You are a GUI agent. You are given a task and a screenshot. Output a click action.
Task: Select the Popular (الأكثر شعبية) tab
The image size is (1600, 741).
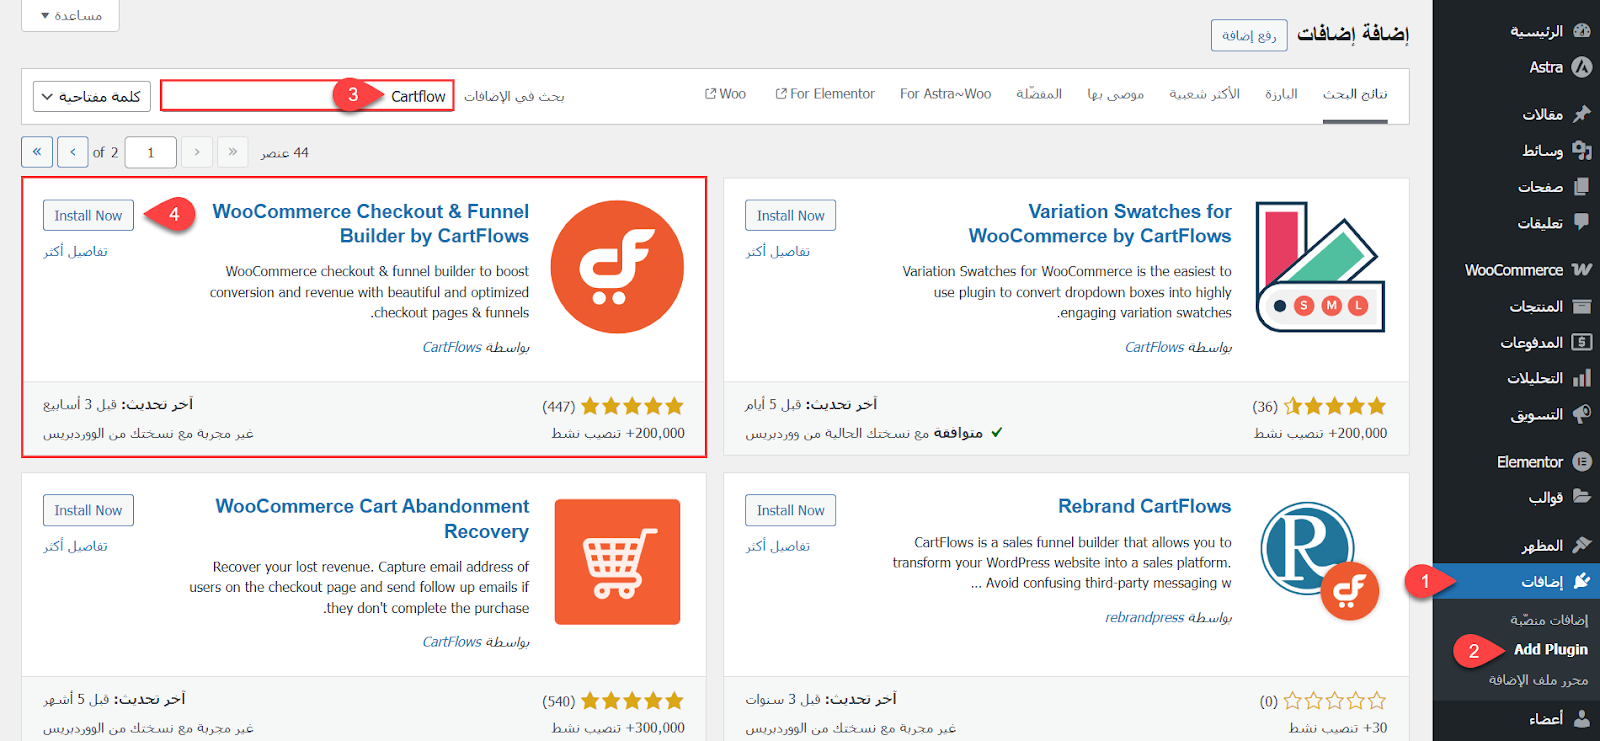coord(1204,94)
